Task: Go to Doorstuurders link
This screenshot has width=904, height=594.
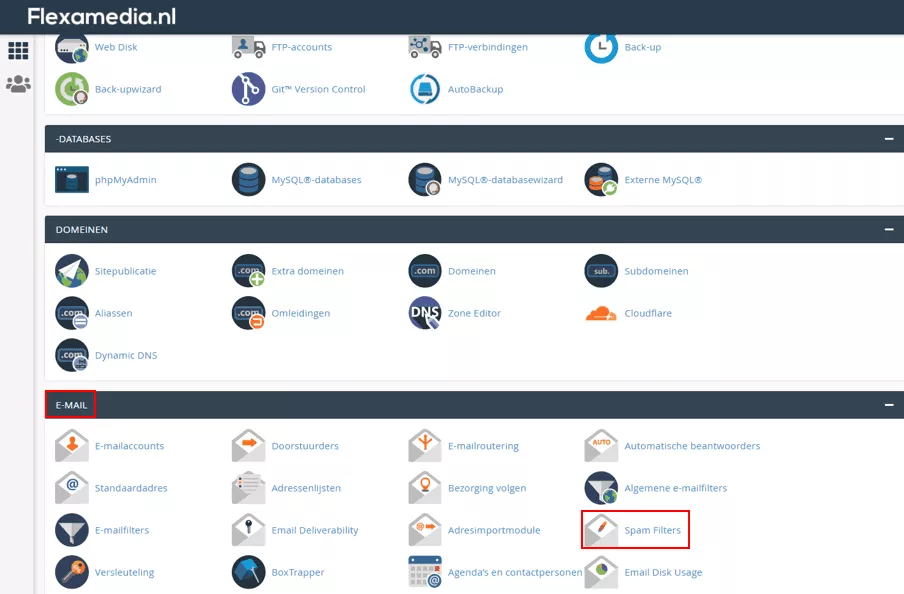Action: click(x=305, y=446)
